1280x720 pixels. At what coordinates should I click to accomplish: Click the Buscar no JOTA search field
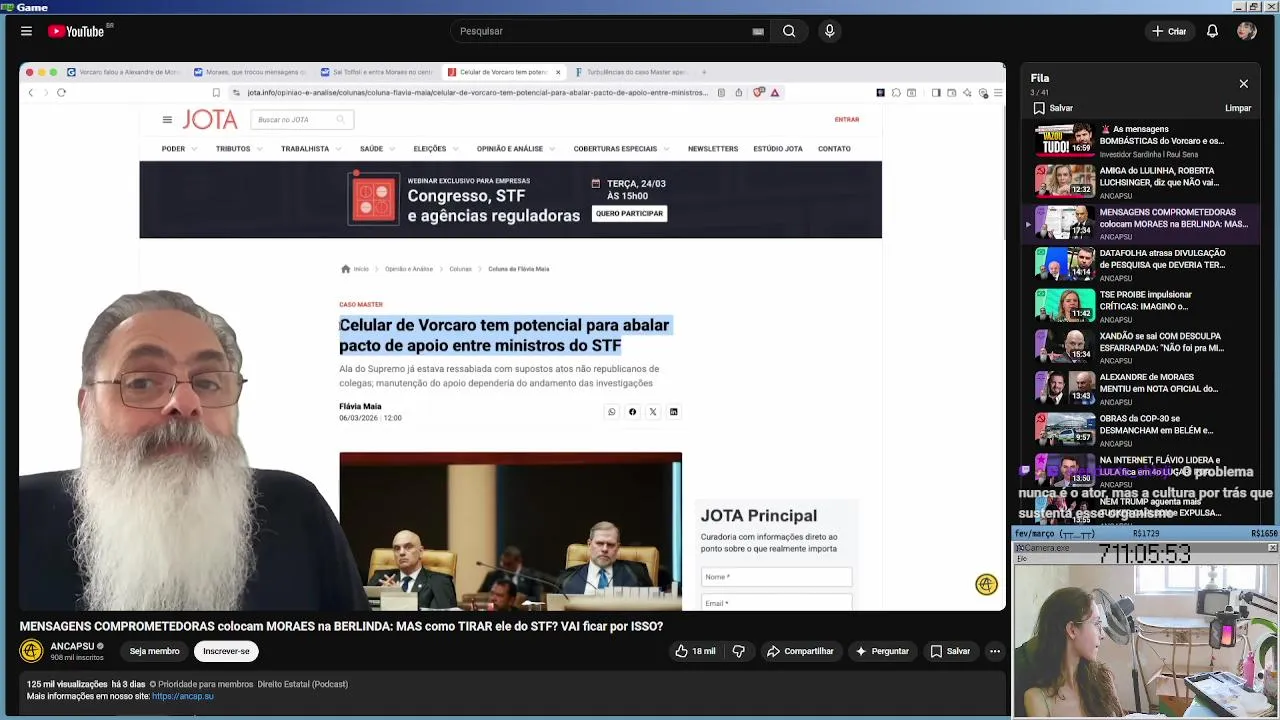[303, 120]
